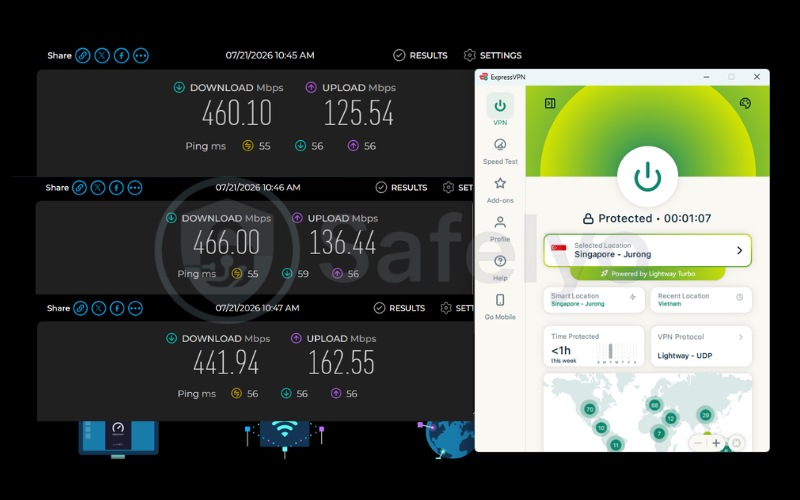This screenshot has height=500, width=800.
Task: Open SETTINGS in the 10:45 AM test header
Action: (x=493, y=55)
